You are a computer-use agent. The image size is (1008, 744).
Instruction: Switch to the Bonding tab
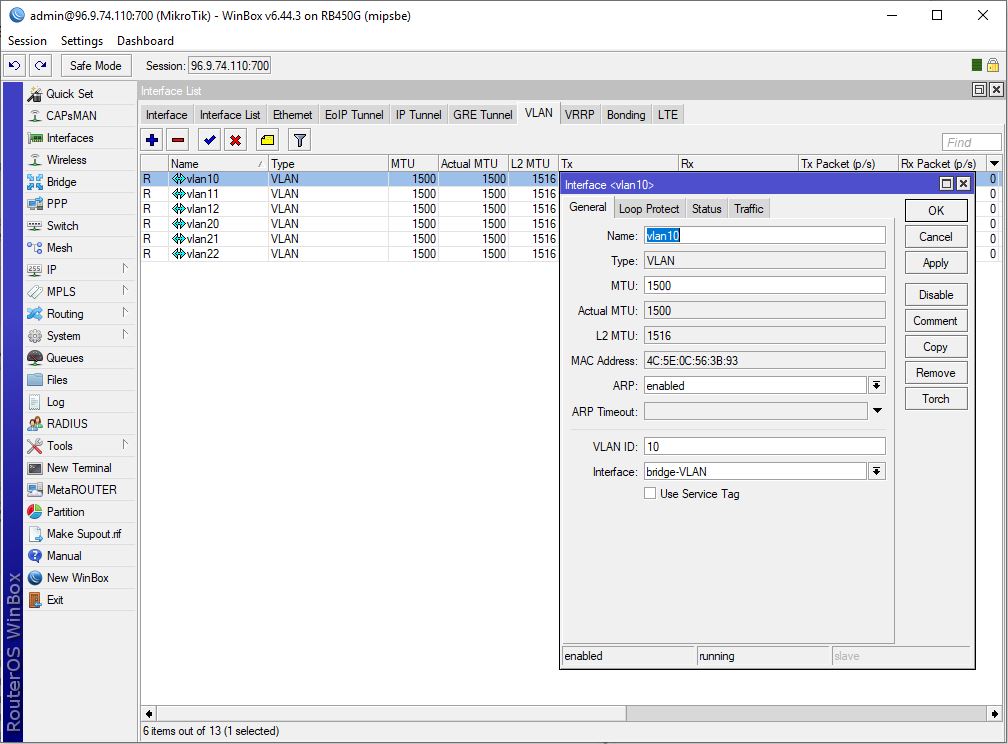tap(626, 114)
